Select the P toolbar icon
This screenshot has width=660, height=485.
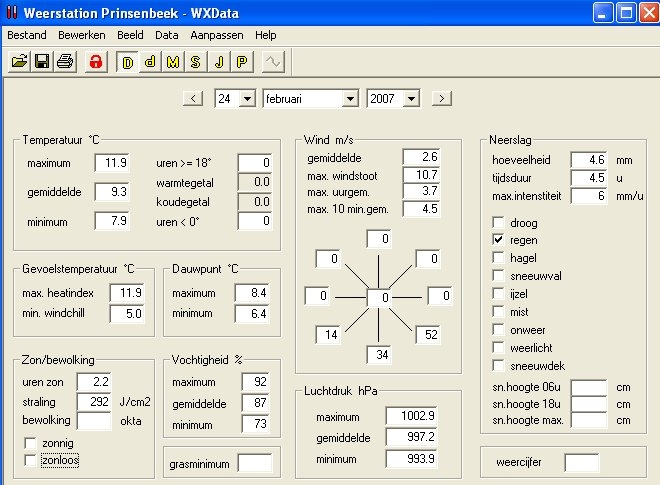(242, 62)
